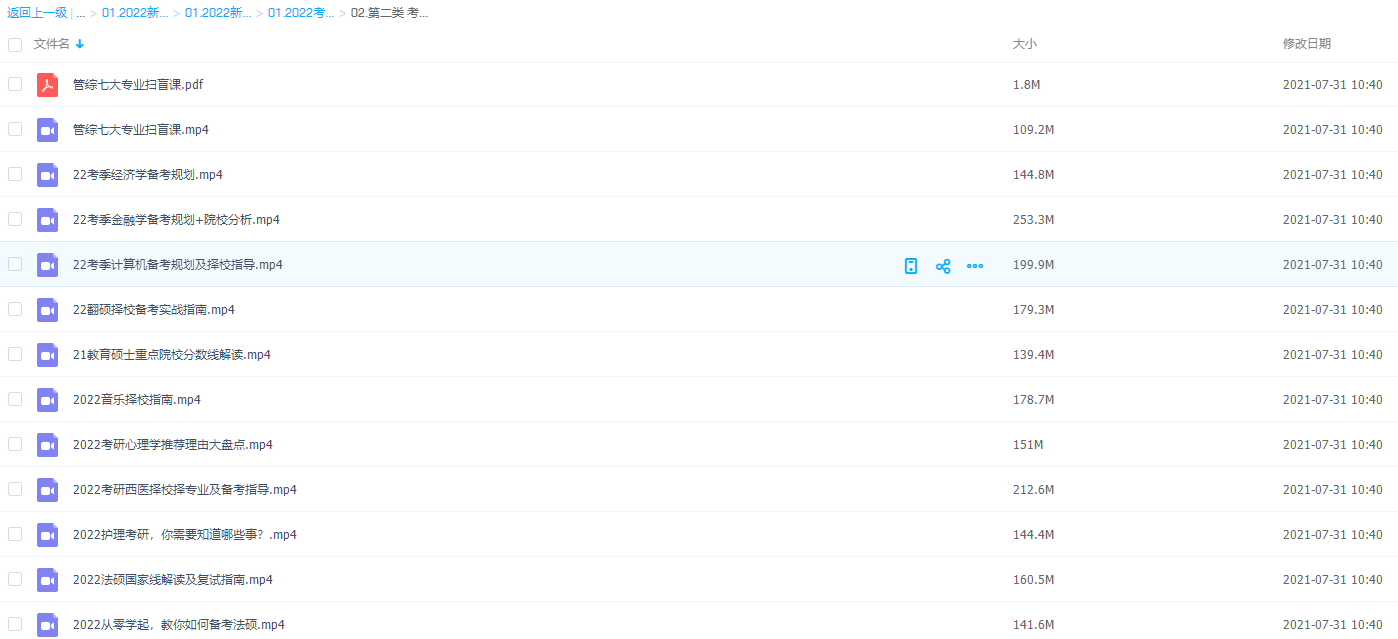Viewport: 1398px width, 639px height.
Task: Click the 大小 column header
Action: 1024,44
